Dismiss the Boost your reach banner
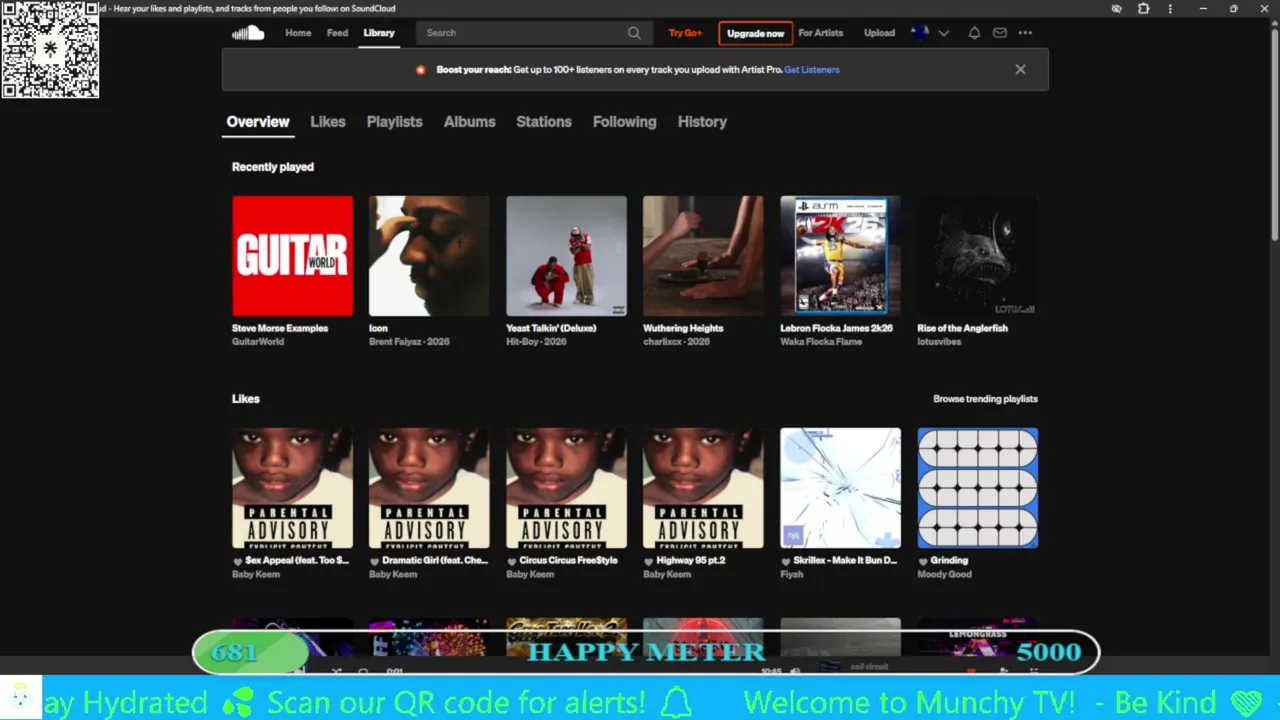This screenshot has width=1280, height=720. 1020,70
